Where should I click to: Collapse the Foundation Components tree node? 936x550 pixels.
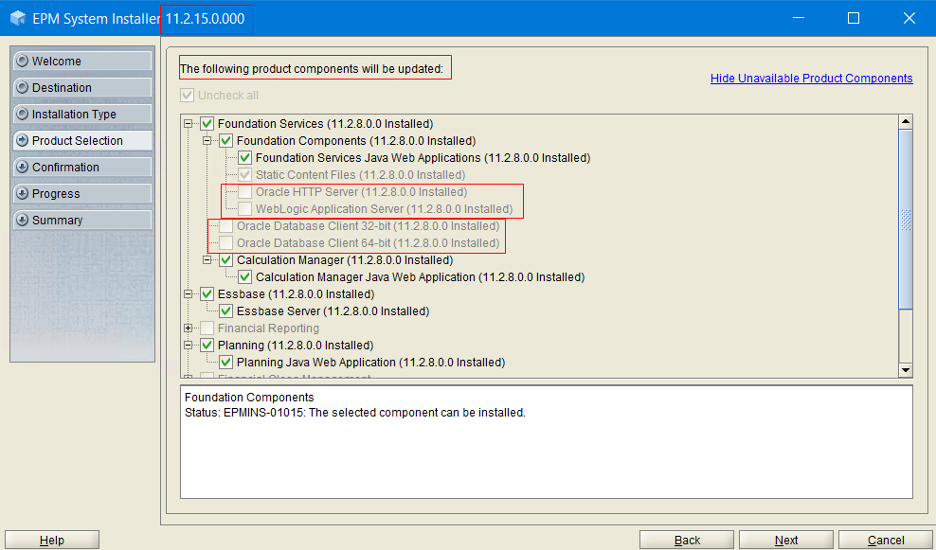[x=207, y=141]
